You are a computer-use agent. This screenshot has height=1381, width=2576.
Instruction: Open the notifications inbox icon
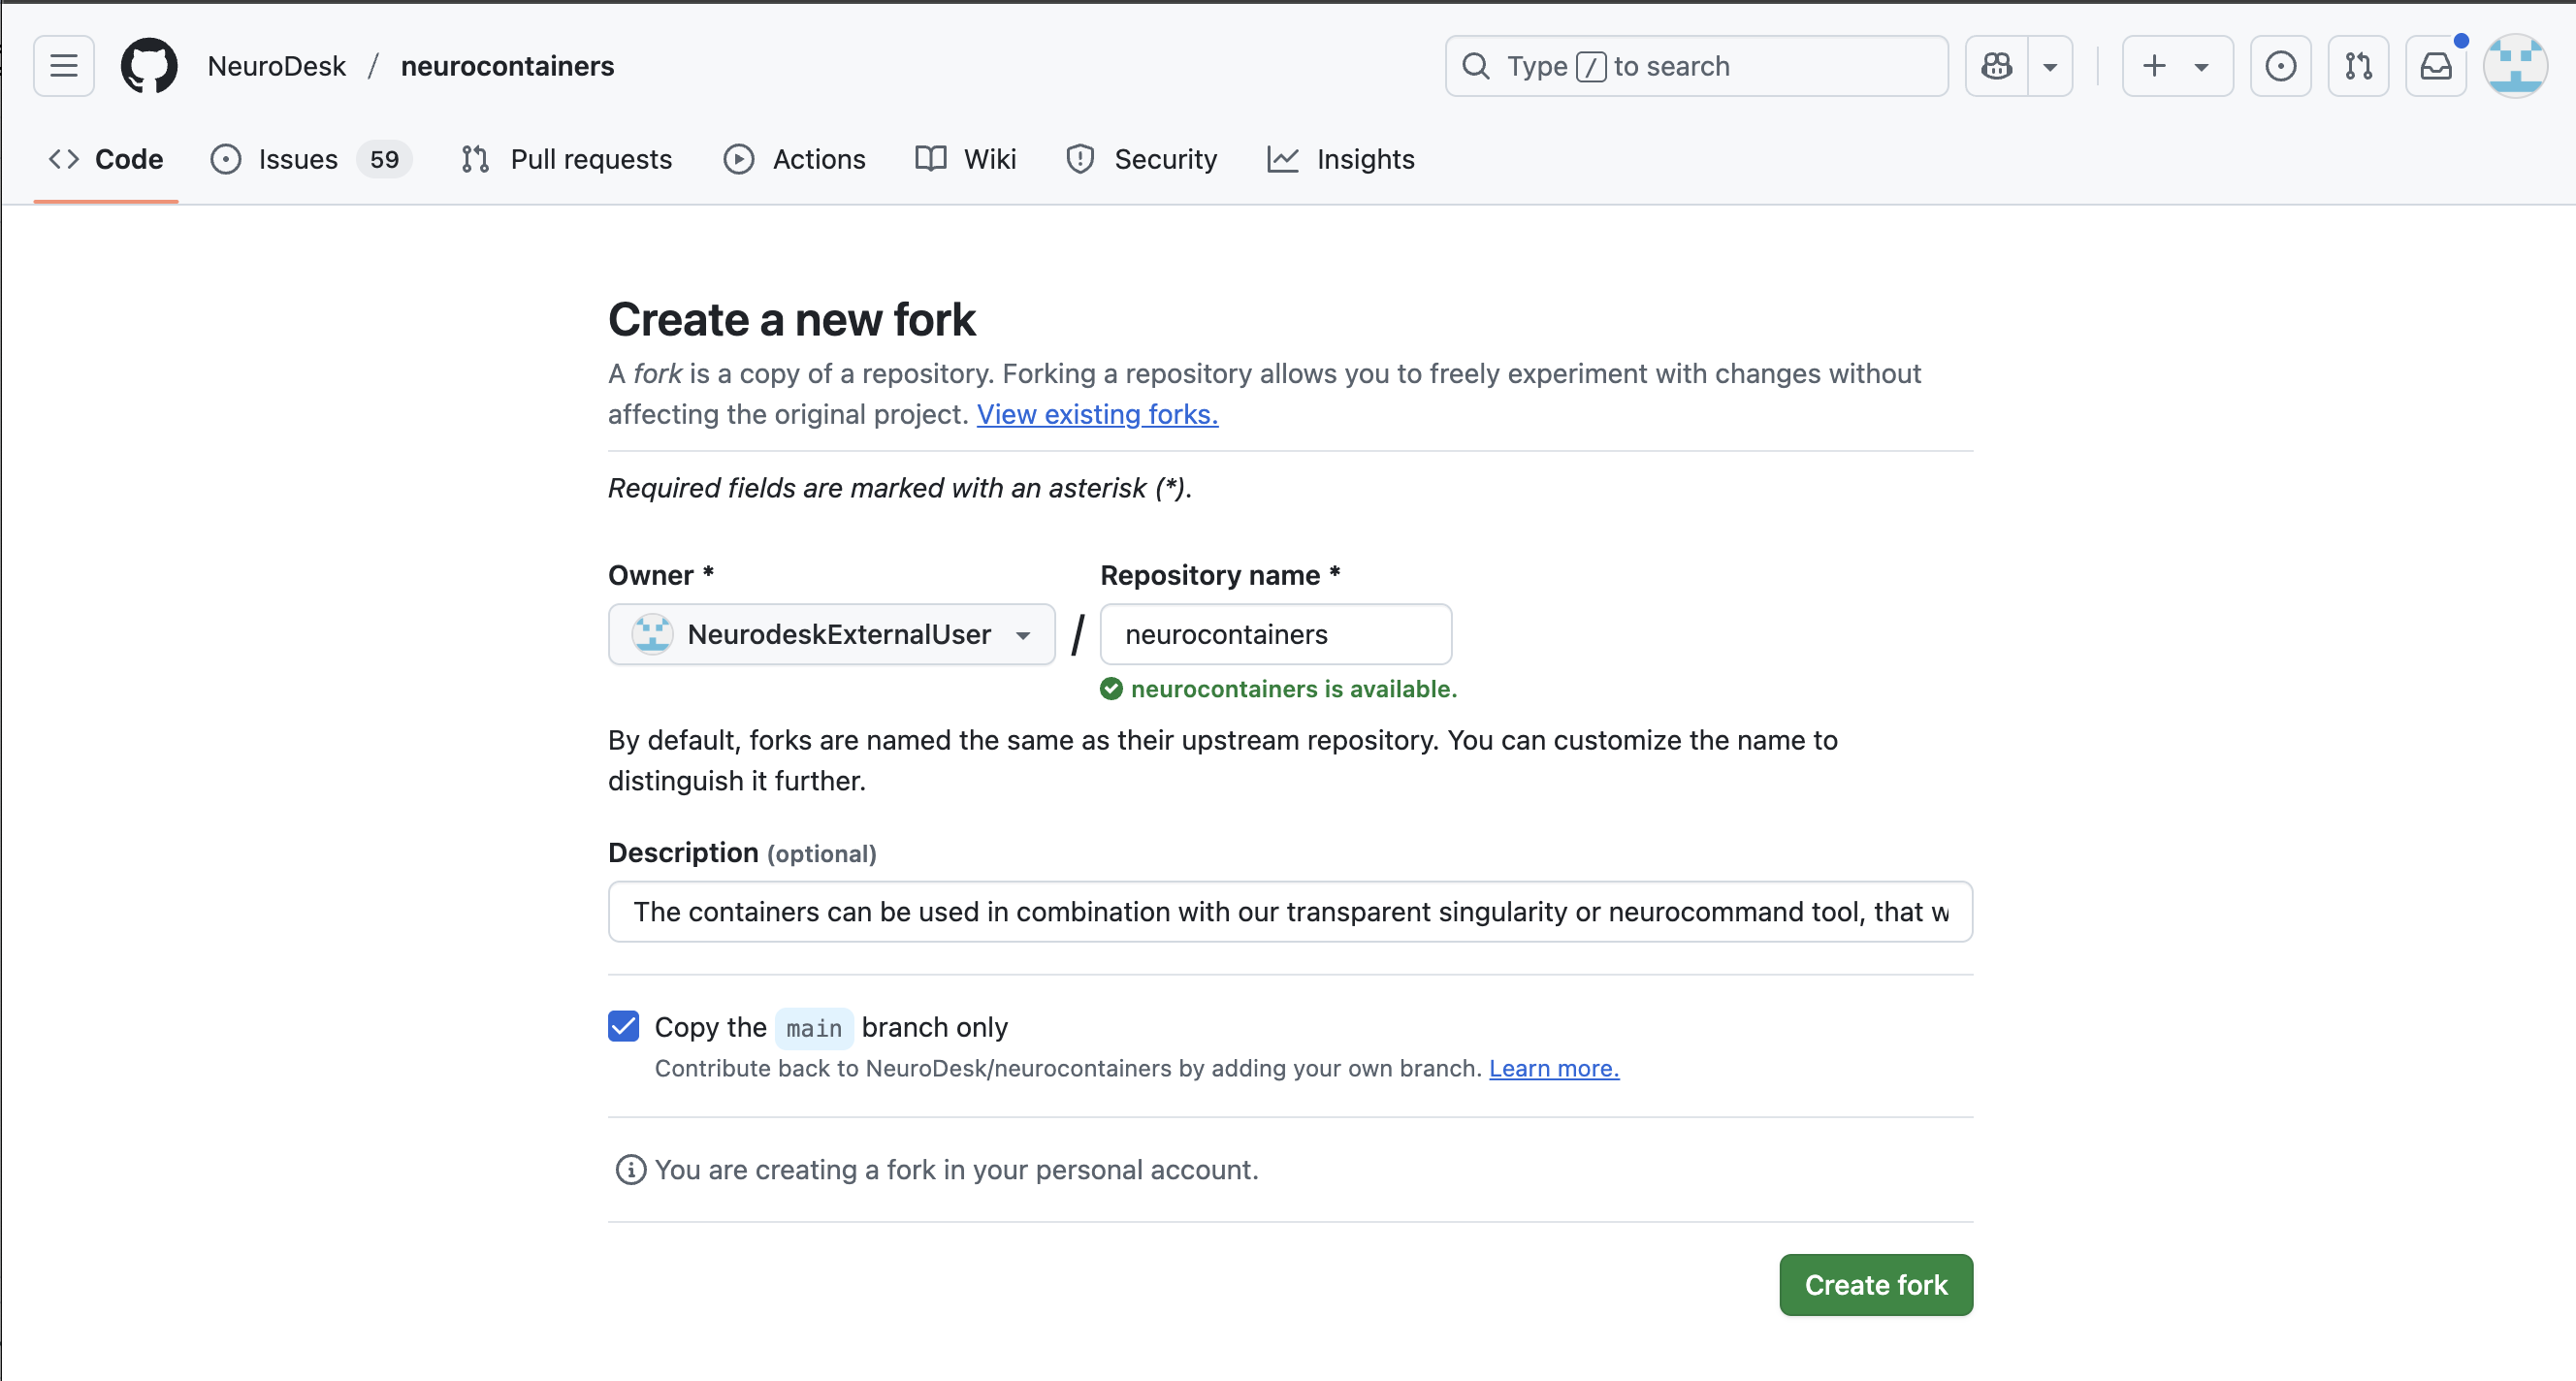pos(2435,66)
